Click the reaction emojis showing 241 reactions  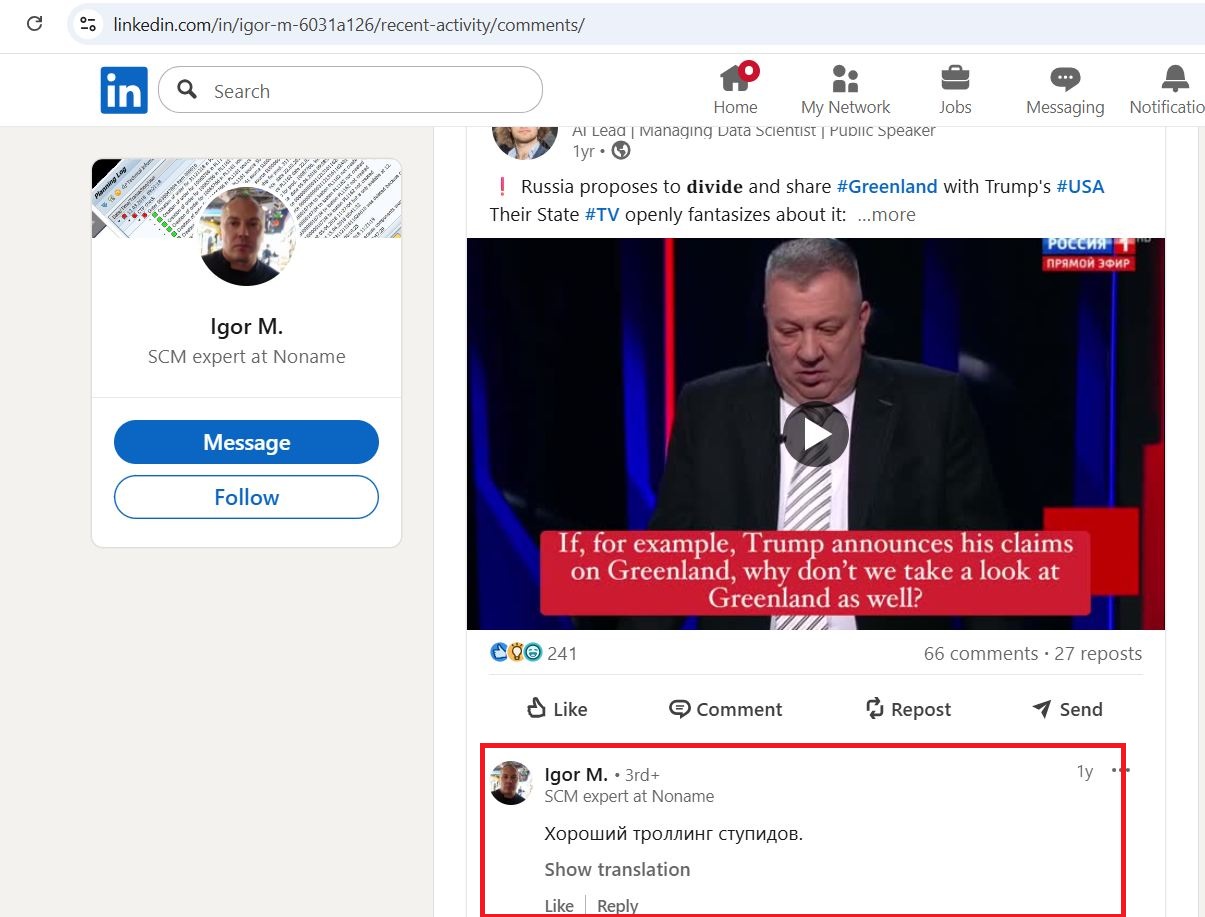[x=515, y=652]
